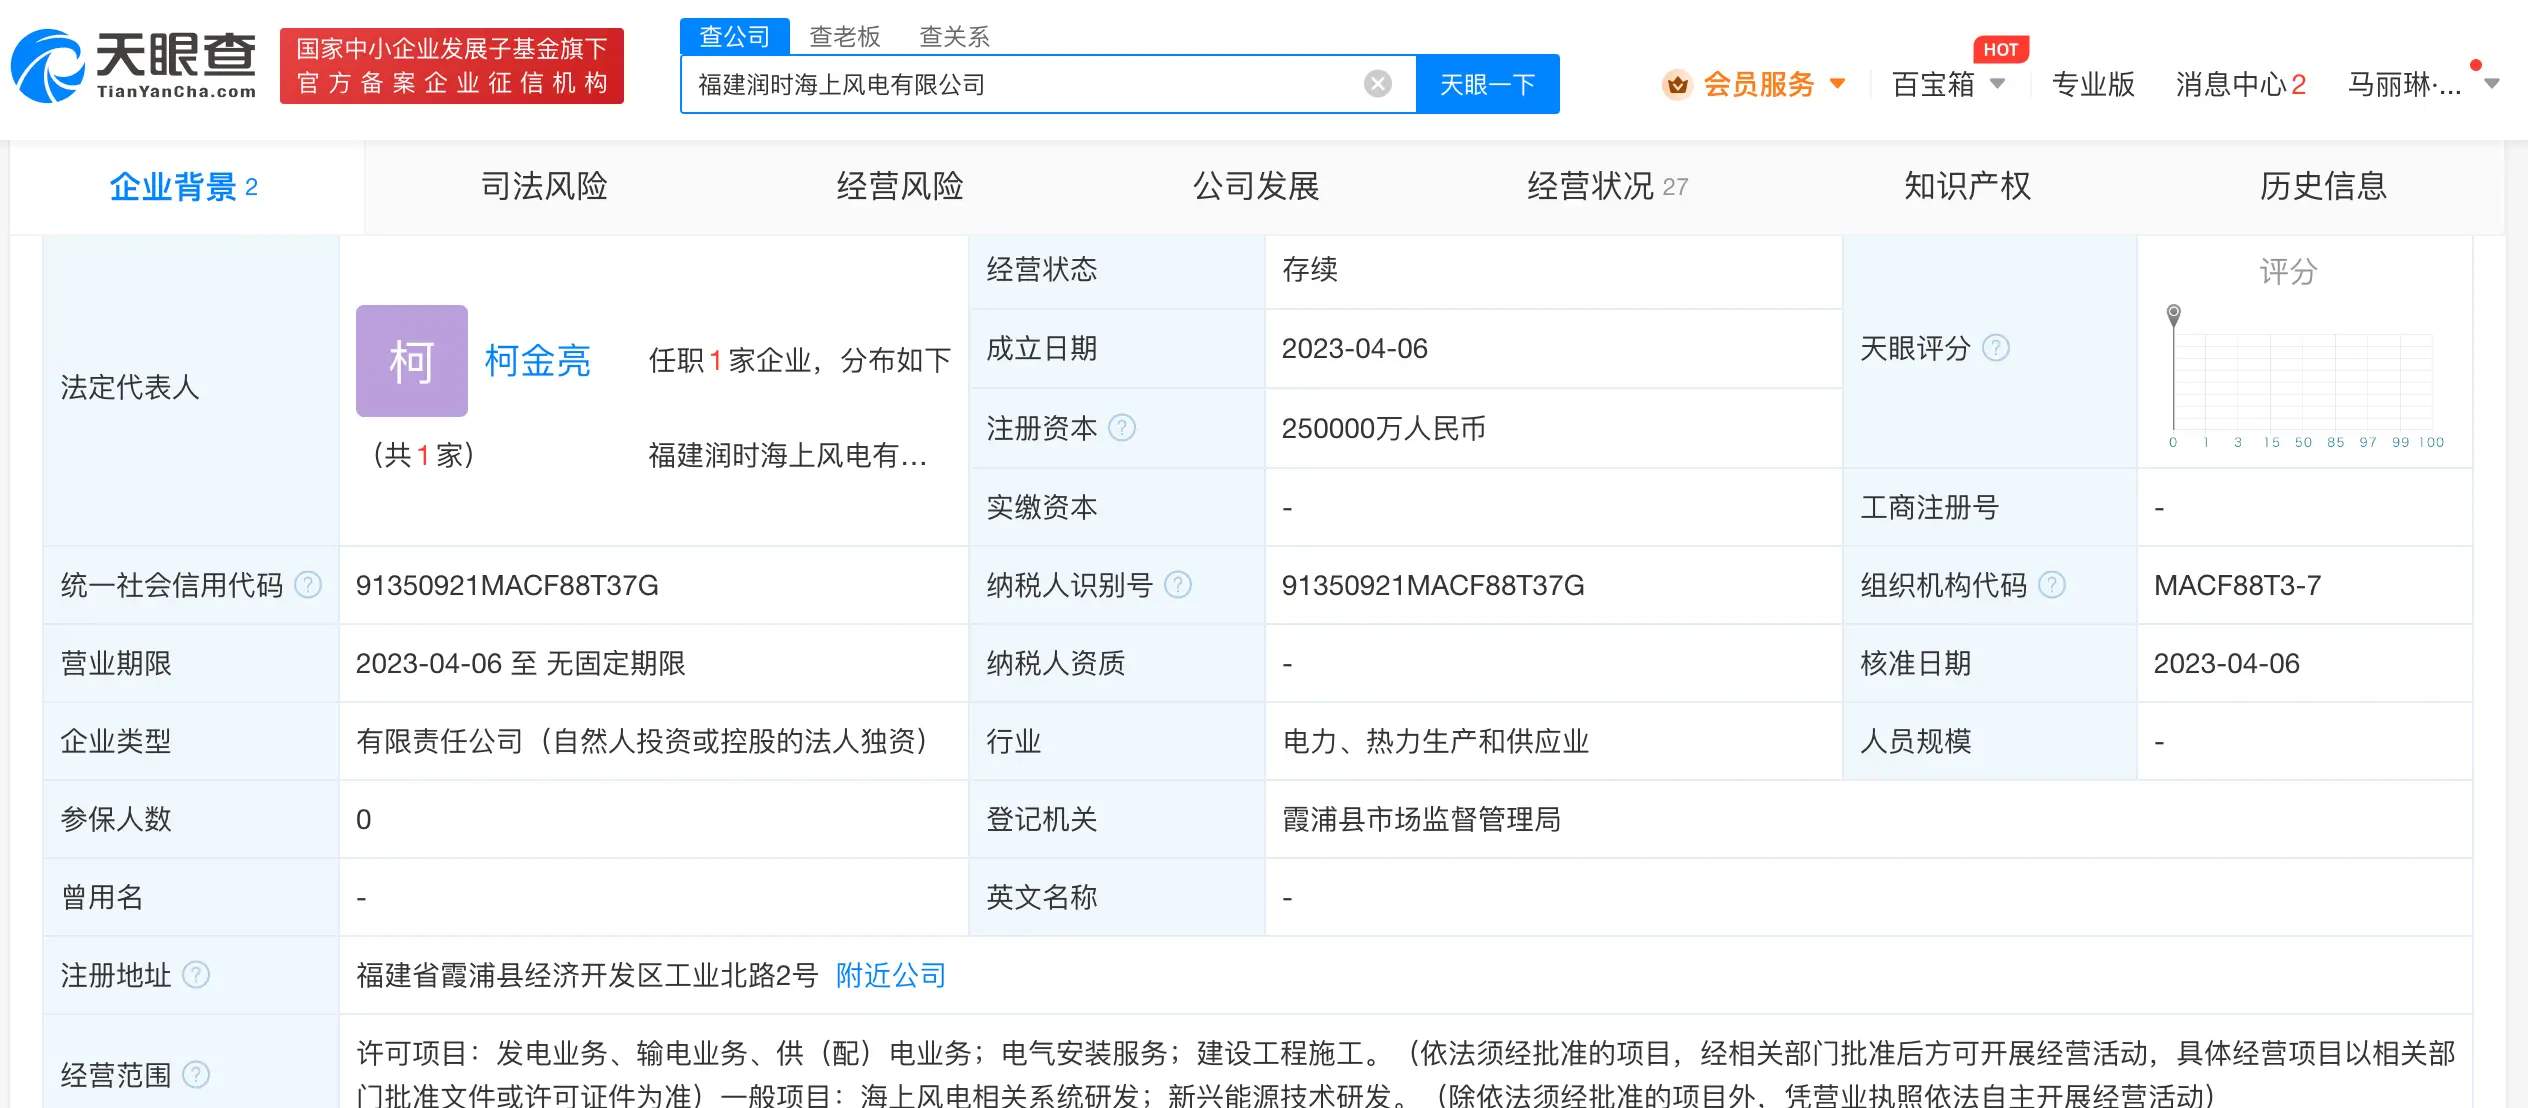Click the 福建润时海上风电有… company entry
Image resolution: width=2528 pixels, height=1108 pixels.
tap(788, 456)
